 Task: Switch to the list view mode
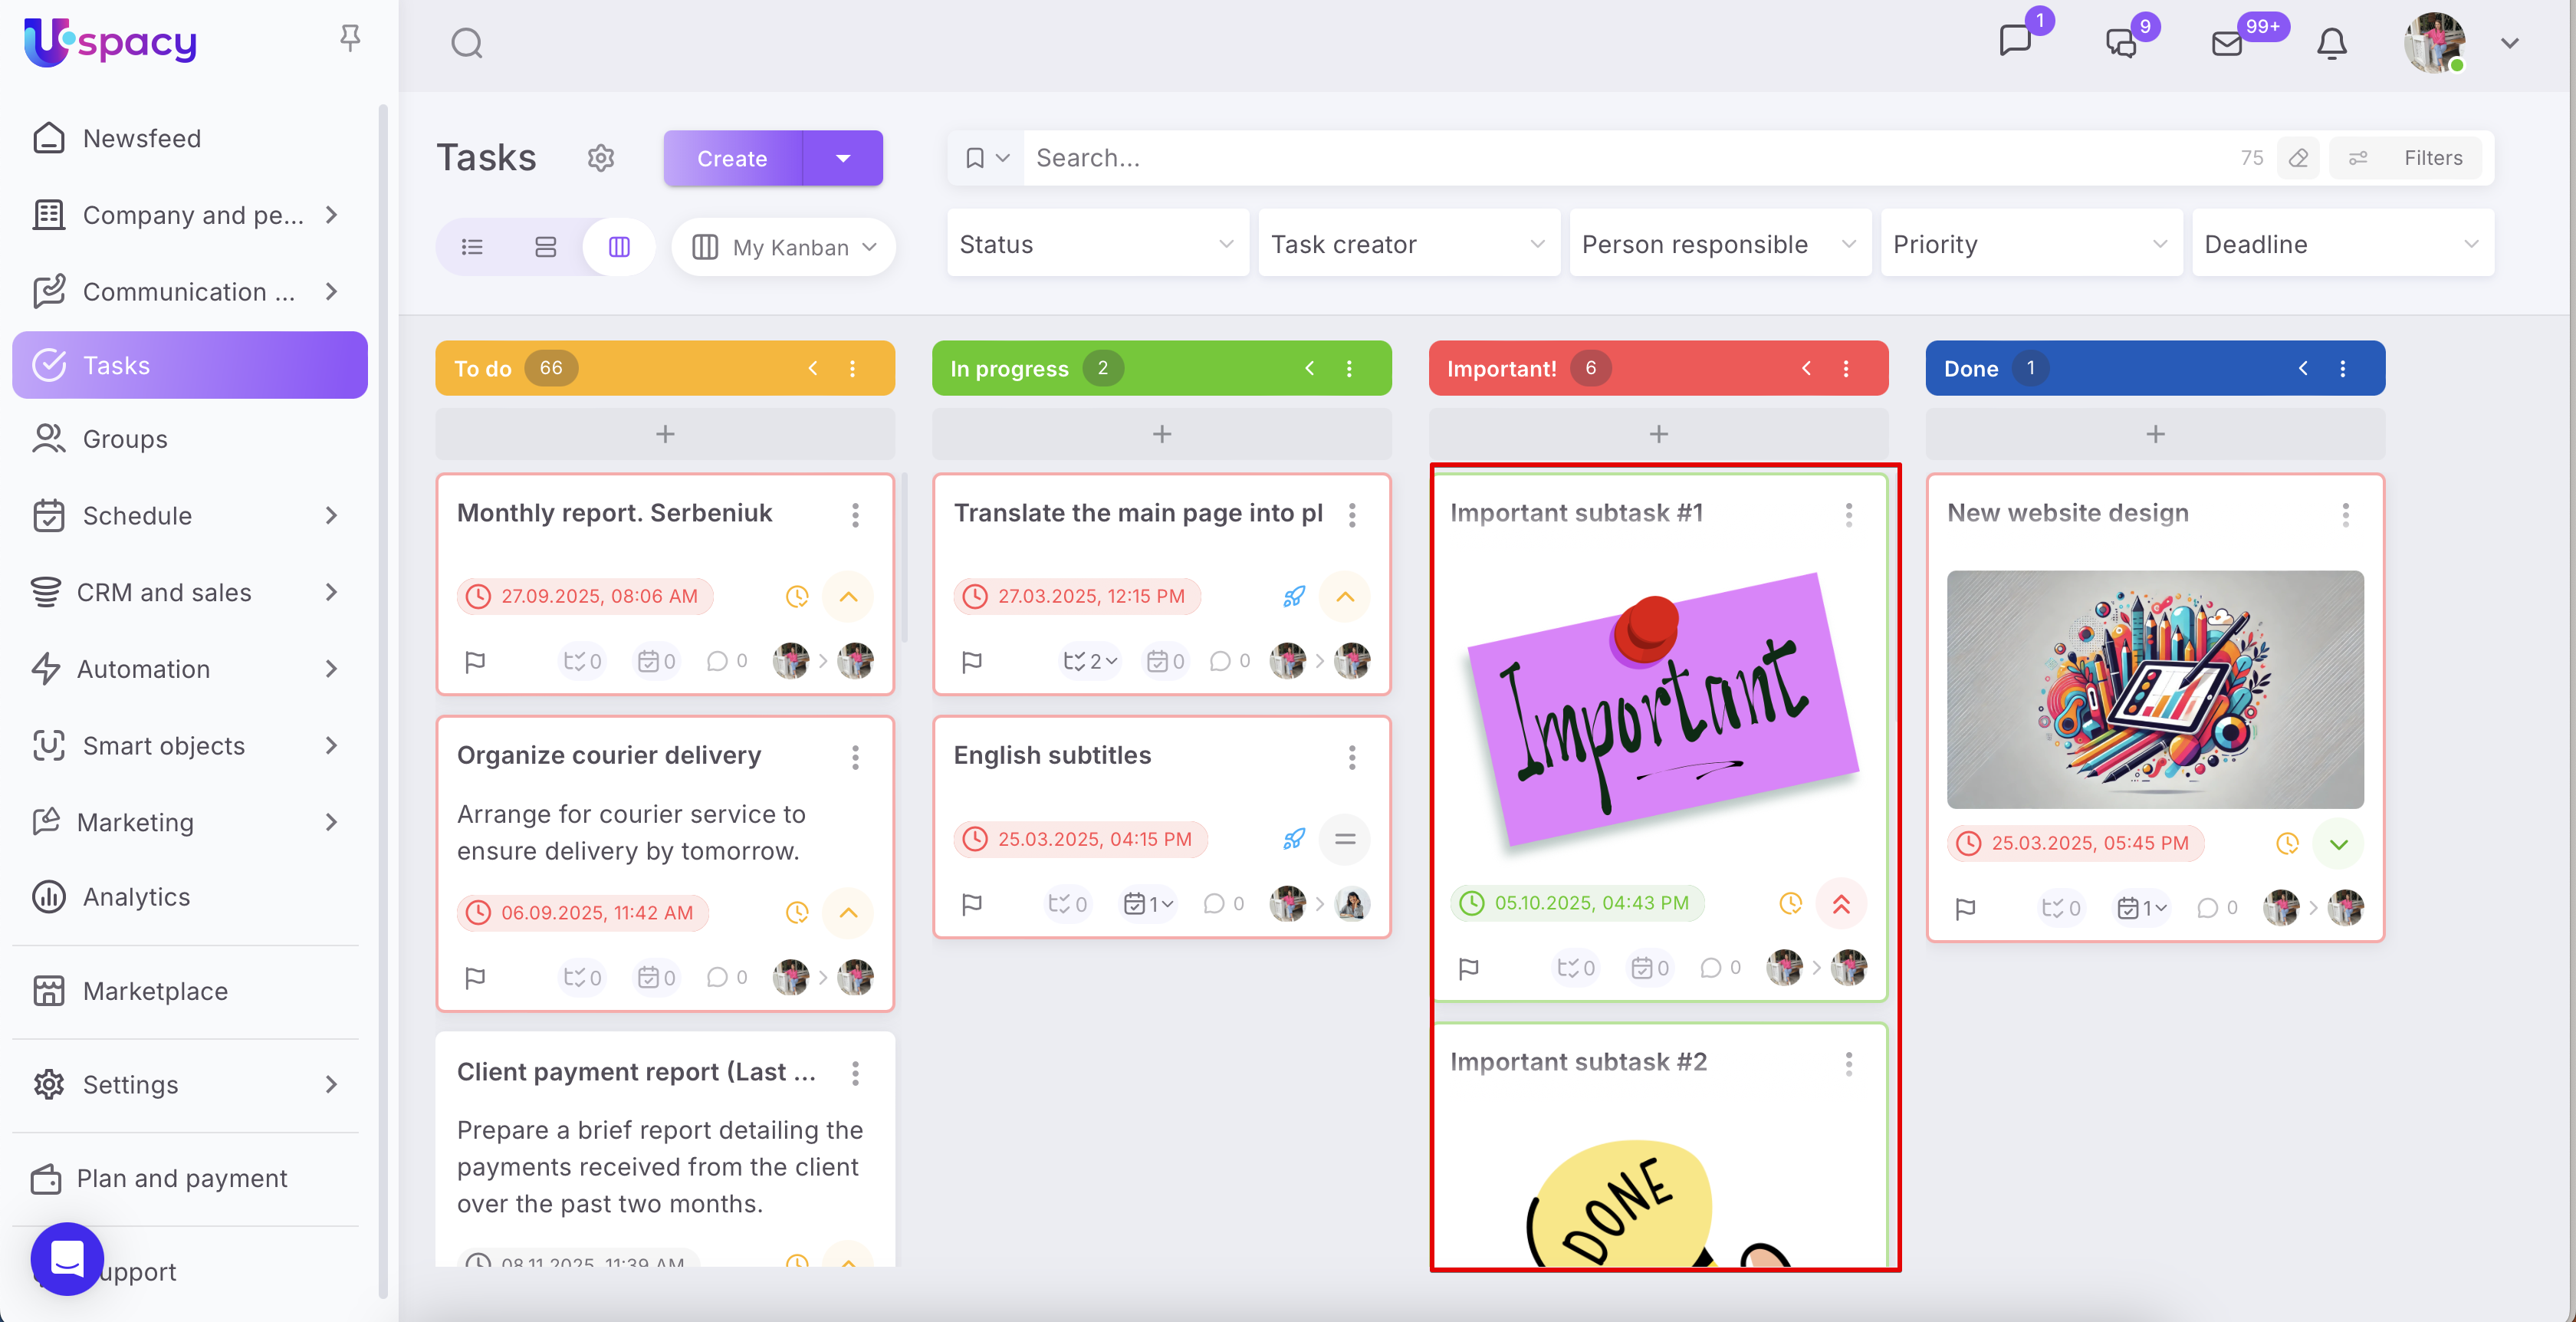click(x=472, y=247)
